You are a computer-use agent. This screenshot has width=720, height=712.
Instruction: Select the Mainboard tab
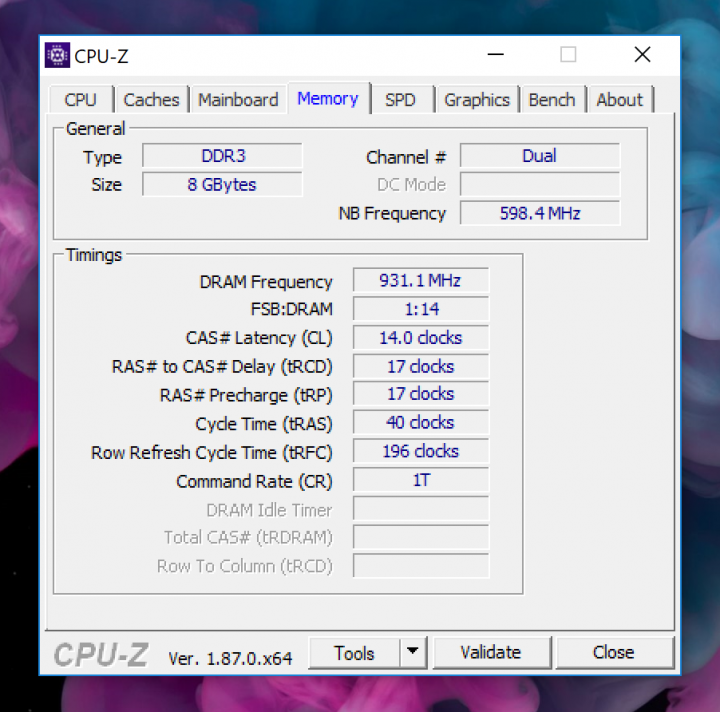[238, 100]
